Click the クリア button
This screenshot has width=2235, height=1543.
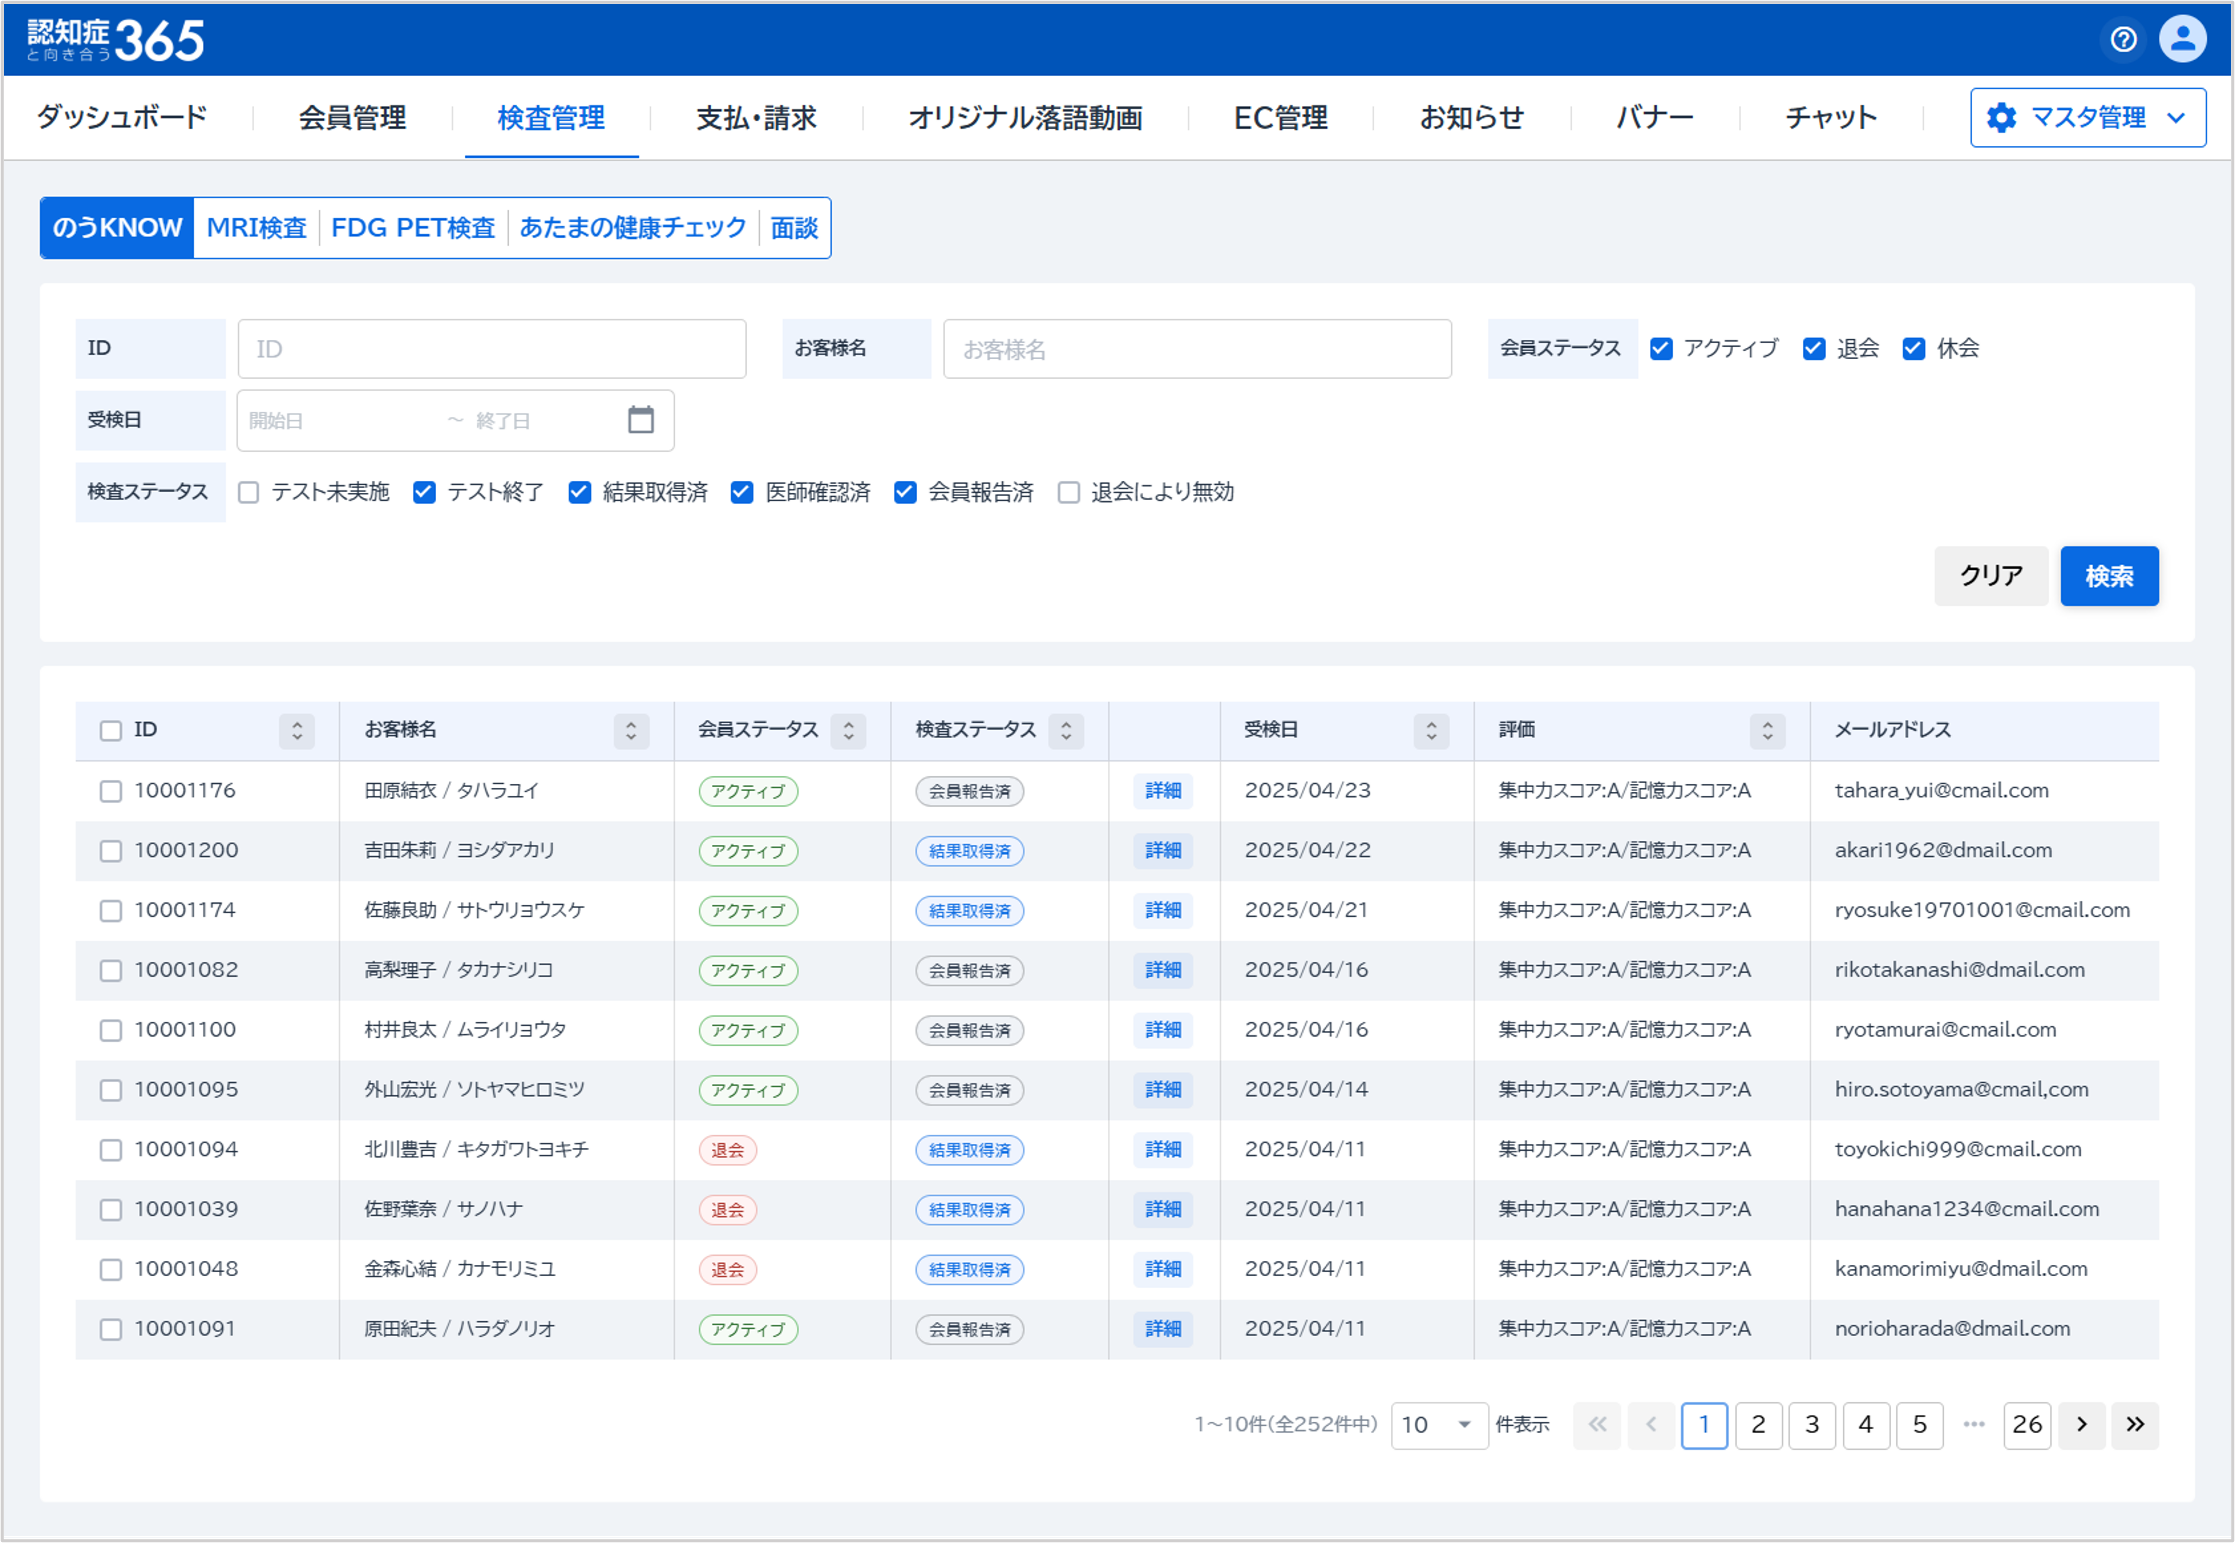[x=1990, y=576]
